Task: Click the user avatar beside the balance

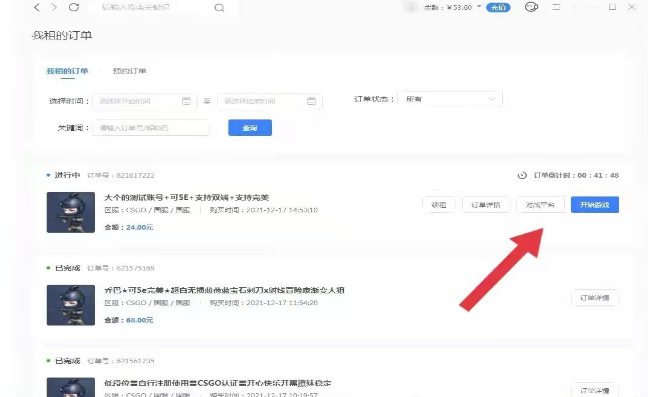Action: 411,7
